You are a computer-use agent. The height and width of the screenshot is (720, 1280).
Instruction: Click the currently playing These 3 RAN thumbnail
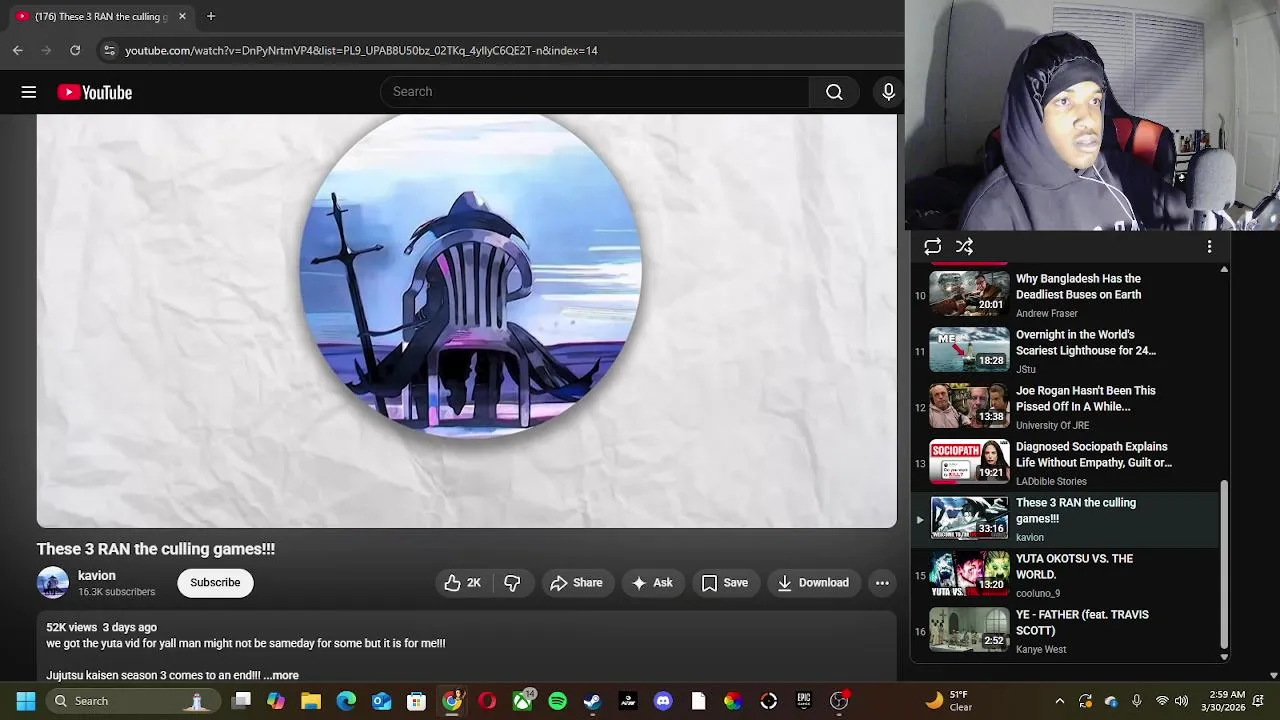click(969, 519)
